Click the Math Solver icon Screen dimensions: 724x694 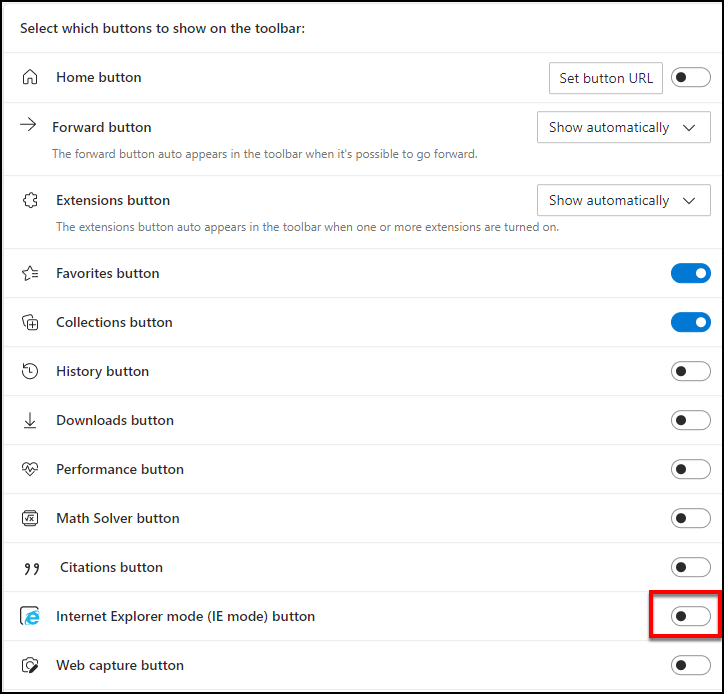coord(30,518)
